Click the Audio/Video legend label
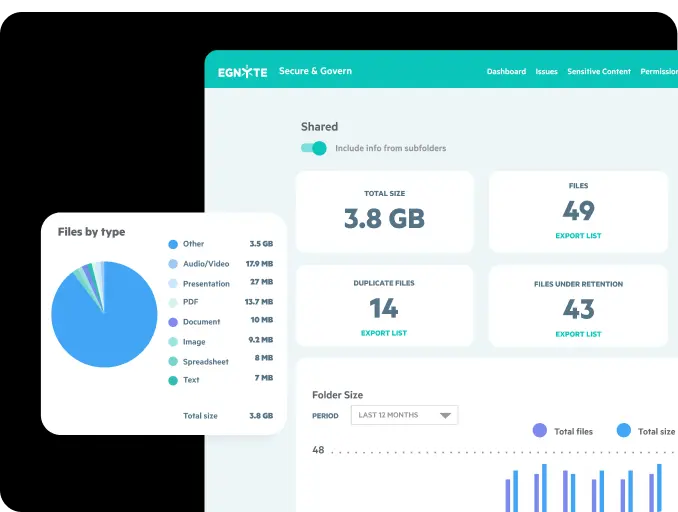Image resolution: width=678 pixels, height=512 pixels. point(206,264)
